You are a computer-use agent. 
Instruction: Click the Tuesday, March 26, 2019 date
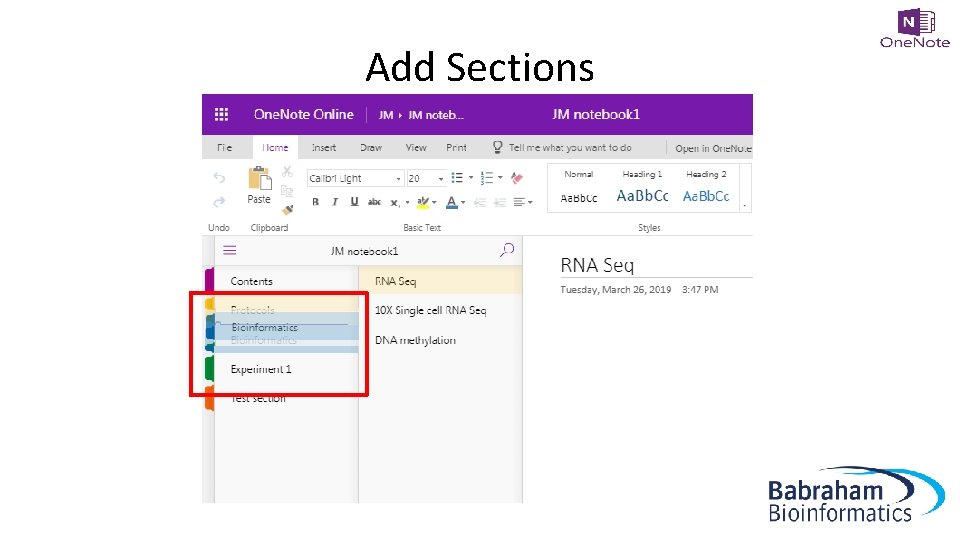point(616,290)
